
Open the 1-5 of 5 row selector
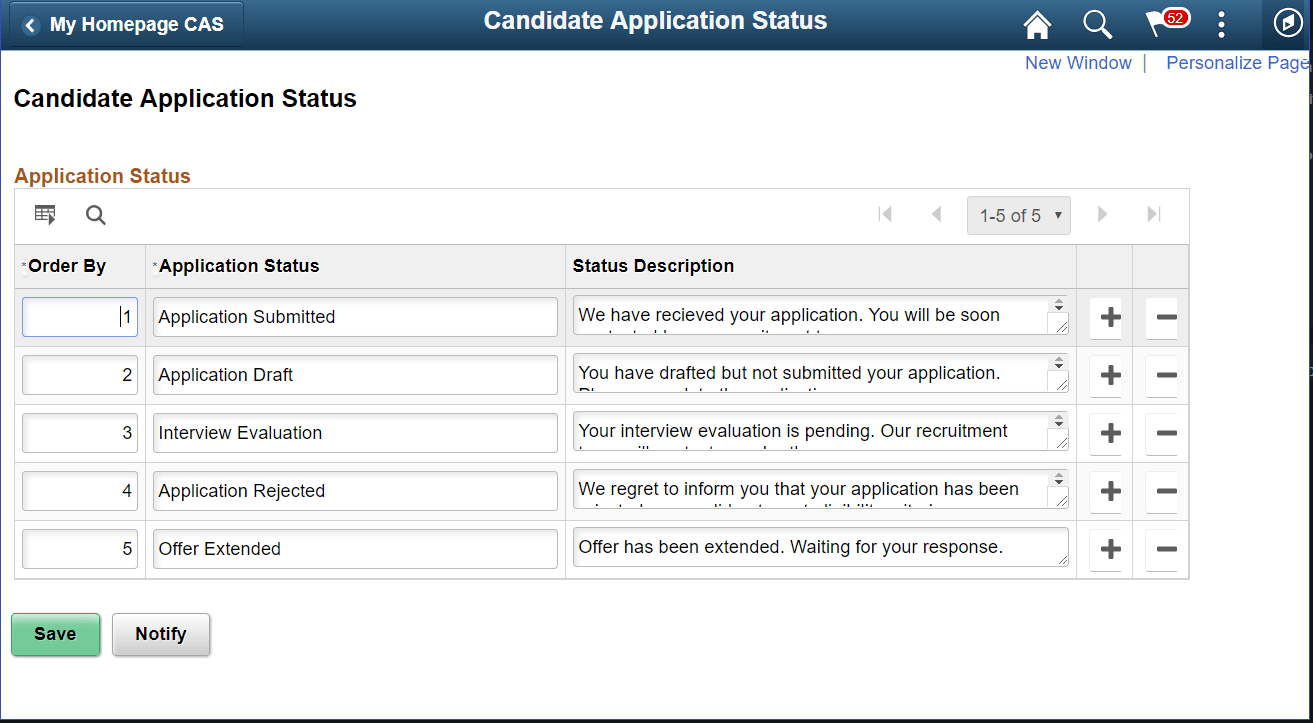coord(1018,215)
